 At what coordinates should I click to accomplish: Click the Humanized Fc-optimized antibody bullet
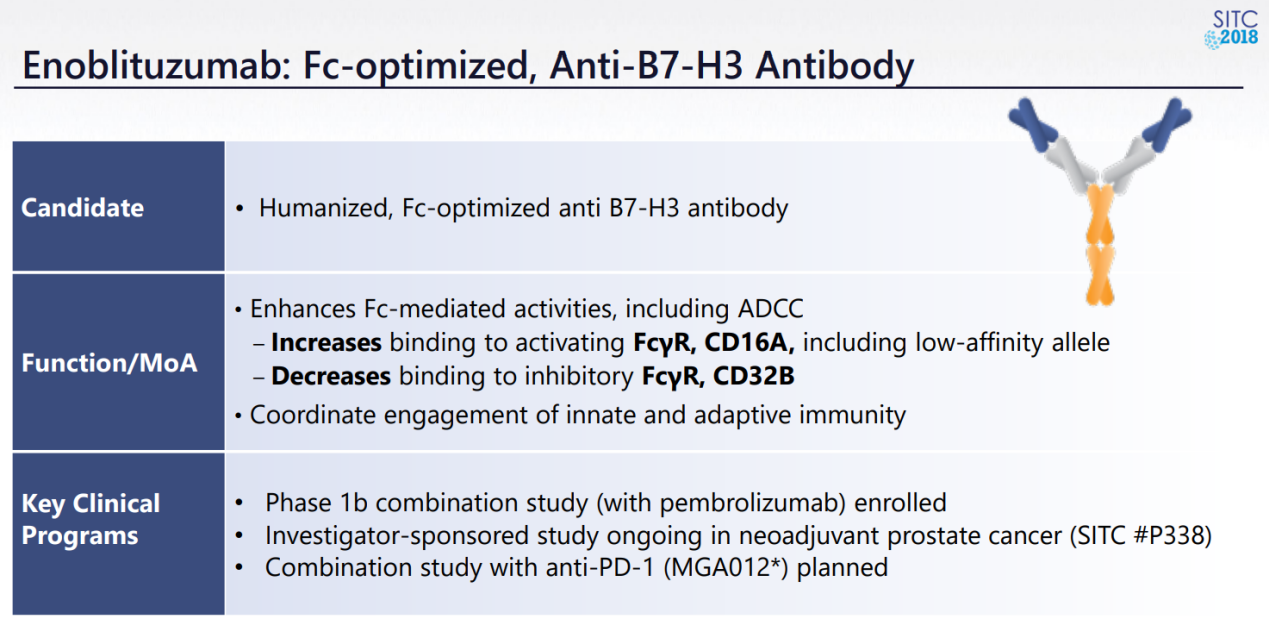512,208
